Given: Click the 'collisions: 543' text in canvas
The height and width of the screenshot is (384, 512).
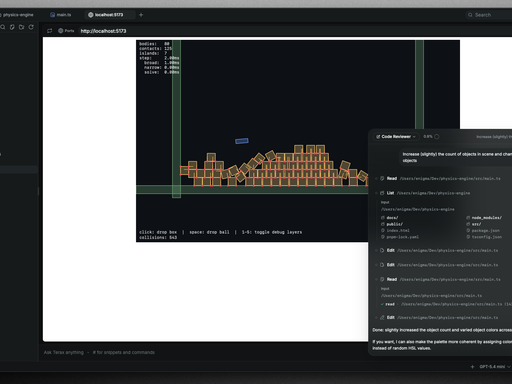Looking at the screenshot, I should click(158, 237).
